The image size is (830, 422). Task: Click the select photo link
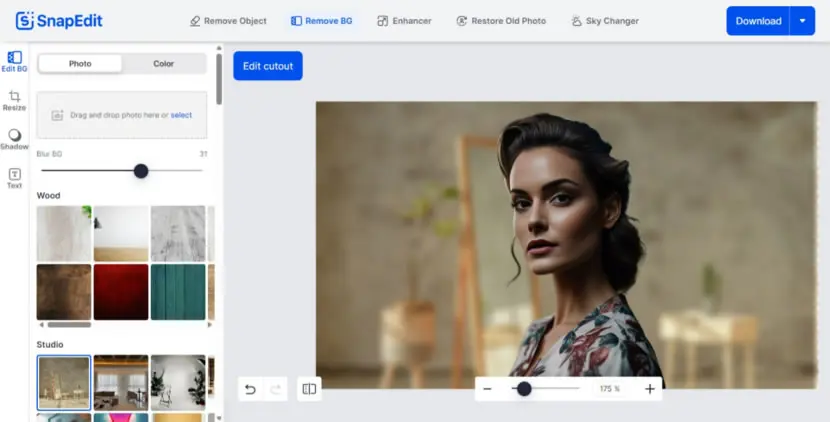pos(181,115)
